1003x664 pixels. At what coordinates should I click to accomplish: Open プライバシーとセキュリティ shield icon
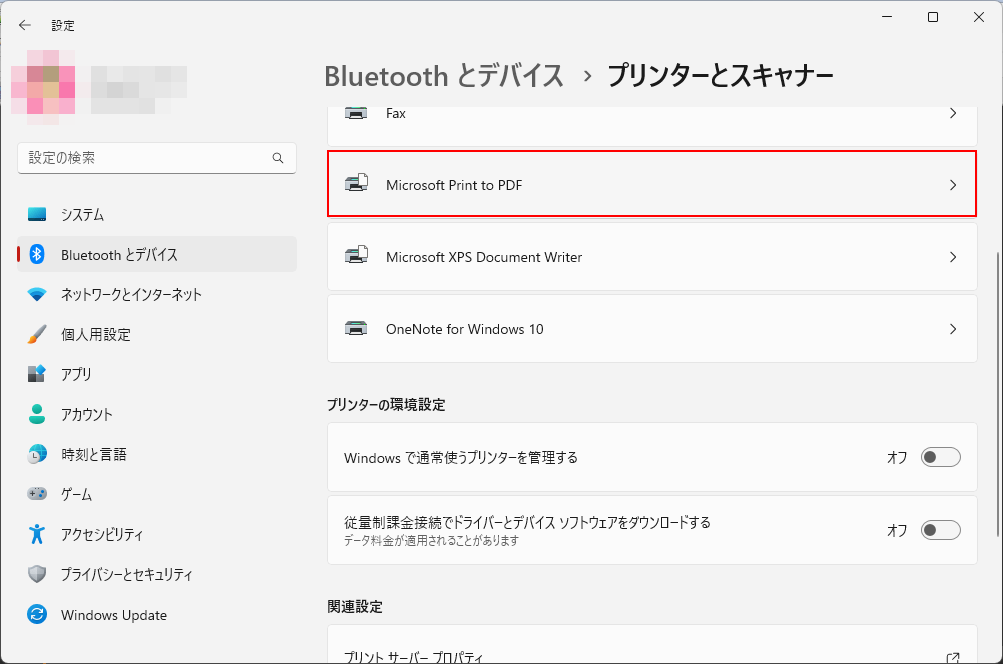click(37, 575)
